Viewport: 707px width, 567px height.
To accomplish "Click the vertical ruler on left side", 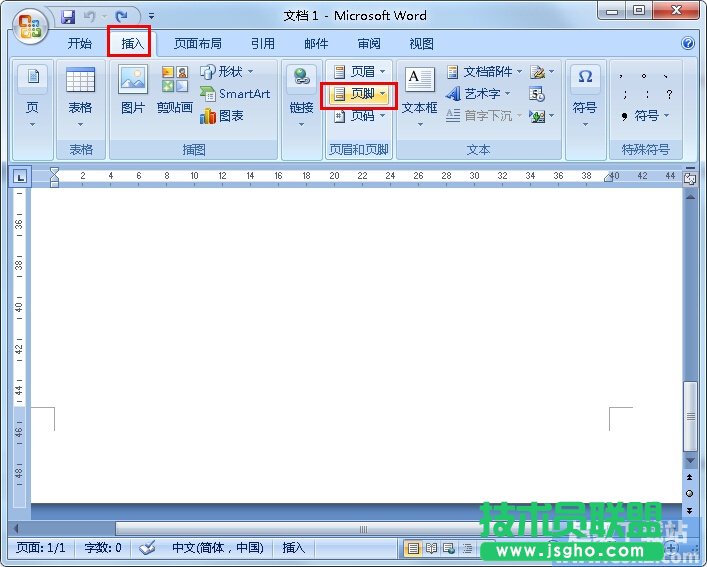I will point(19,347).
